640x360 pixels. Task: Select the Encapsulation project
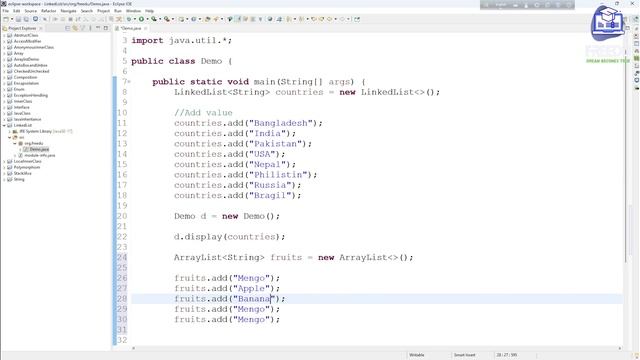pyautogui.click(x=26, y=83)
